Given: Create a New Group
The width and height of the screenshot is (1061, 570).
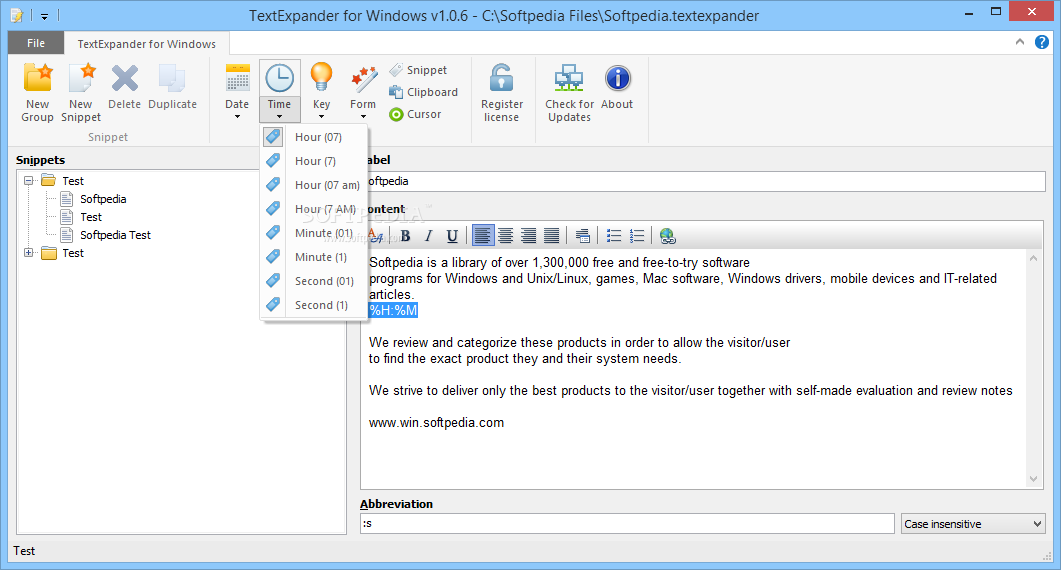Looking at the screenshot, I should (37, 93).
